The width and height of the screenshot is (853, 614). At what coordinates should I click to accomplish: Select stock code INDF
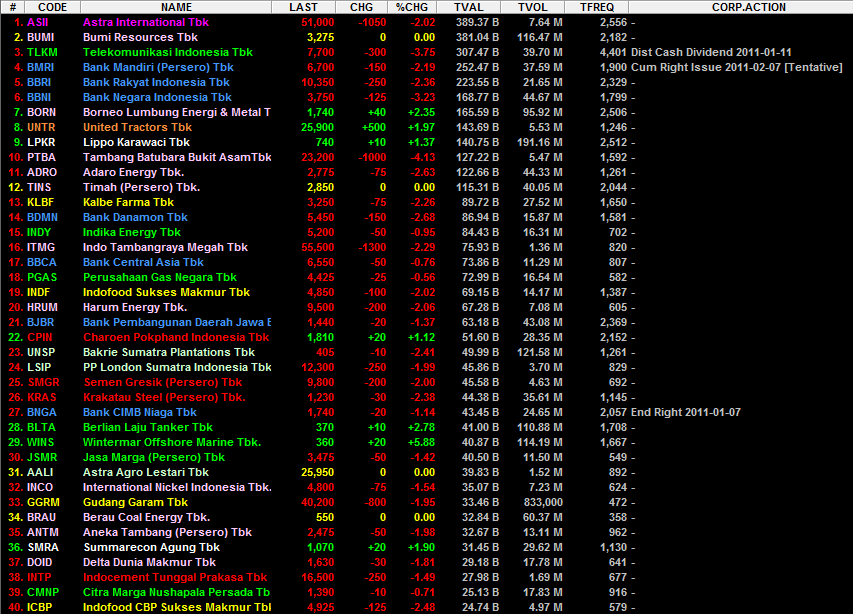(39, 292)
